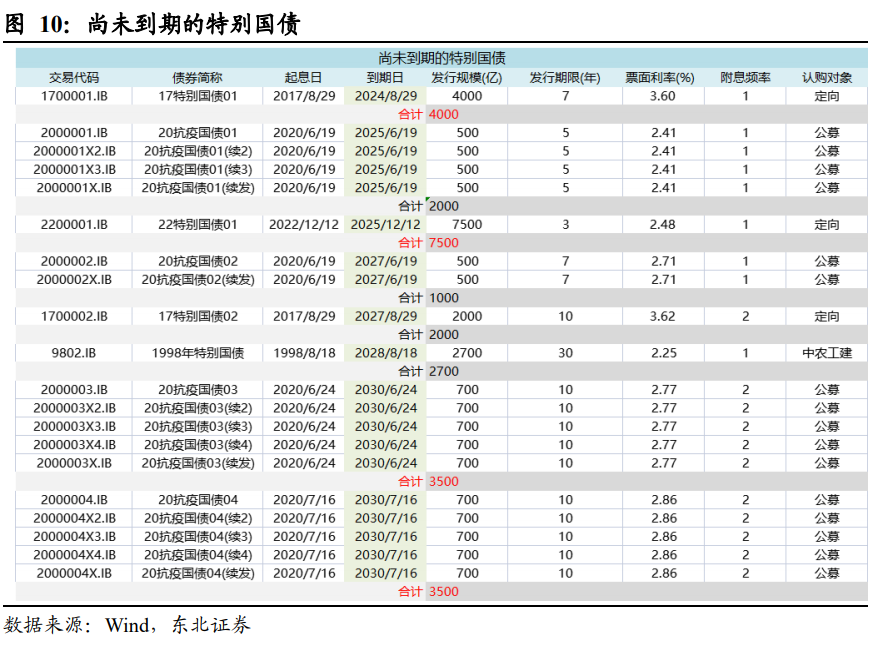Screen dimensions: 885x648
Task: Select code cell 1700002.IB
Action: click(x=74, y=316)
